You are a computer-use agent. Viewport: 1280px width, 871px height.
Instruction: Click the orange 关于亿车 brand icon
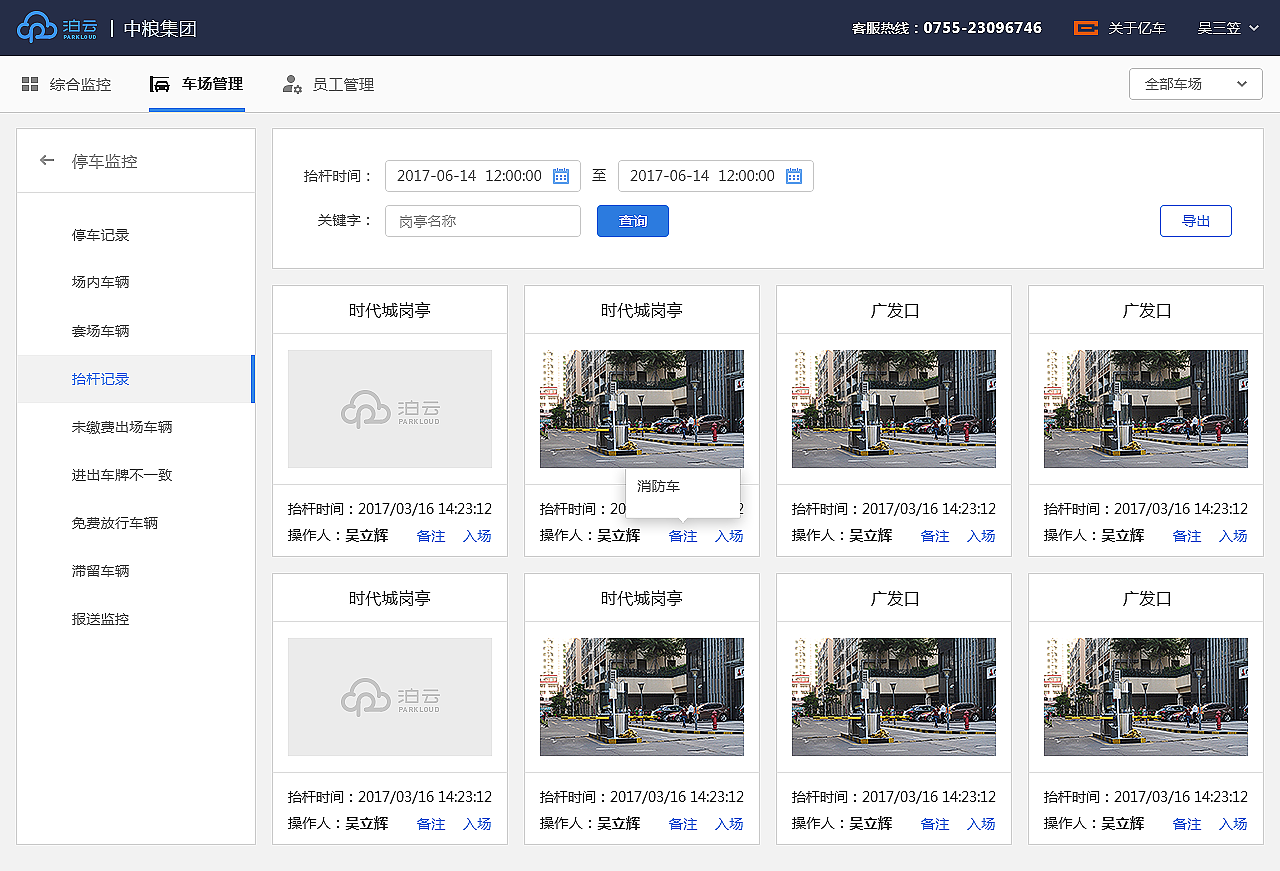click(1085, 28)
